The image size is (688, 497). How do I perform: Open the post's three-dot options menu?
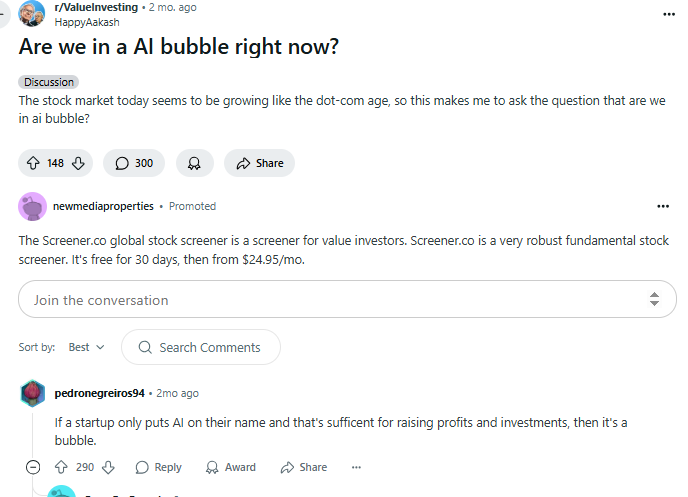(668, 14)
